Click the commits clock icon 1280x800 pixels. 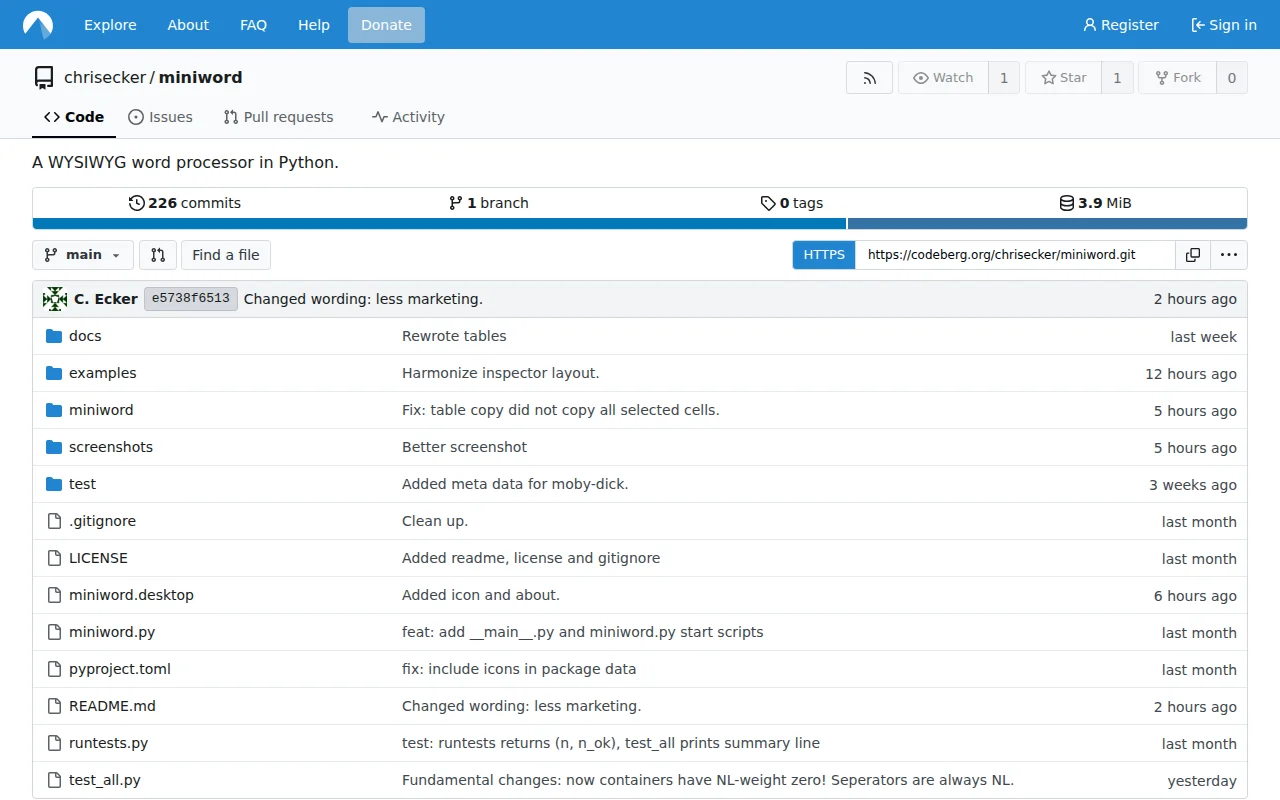(x=137, y=203)
